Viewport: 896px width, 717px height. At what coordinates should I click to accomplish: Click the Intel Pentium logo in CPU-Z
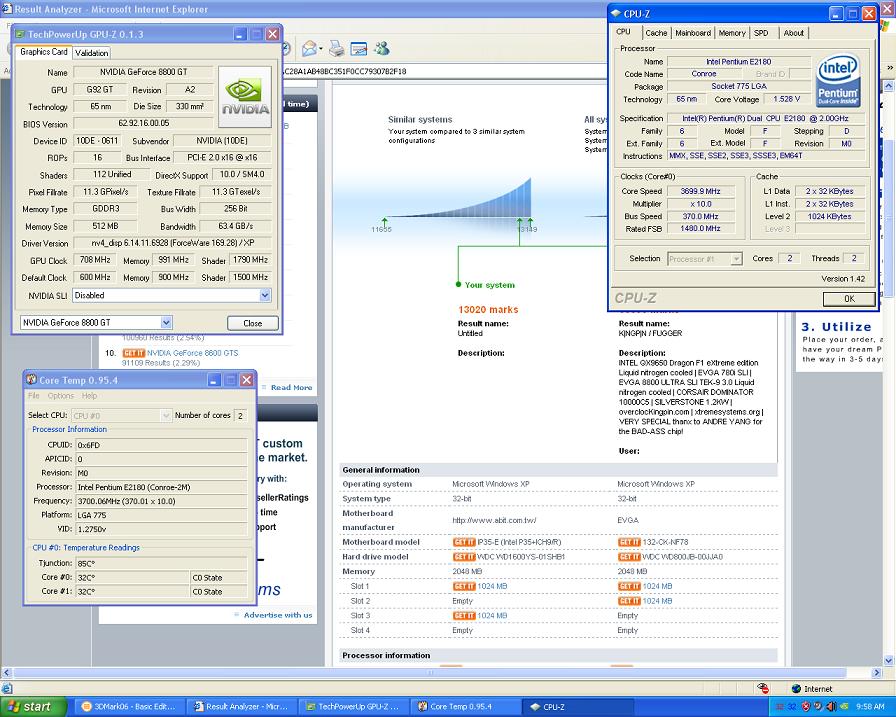pos(838,80)
